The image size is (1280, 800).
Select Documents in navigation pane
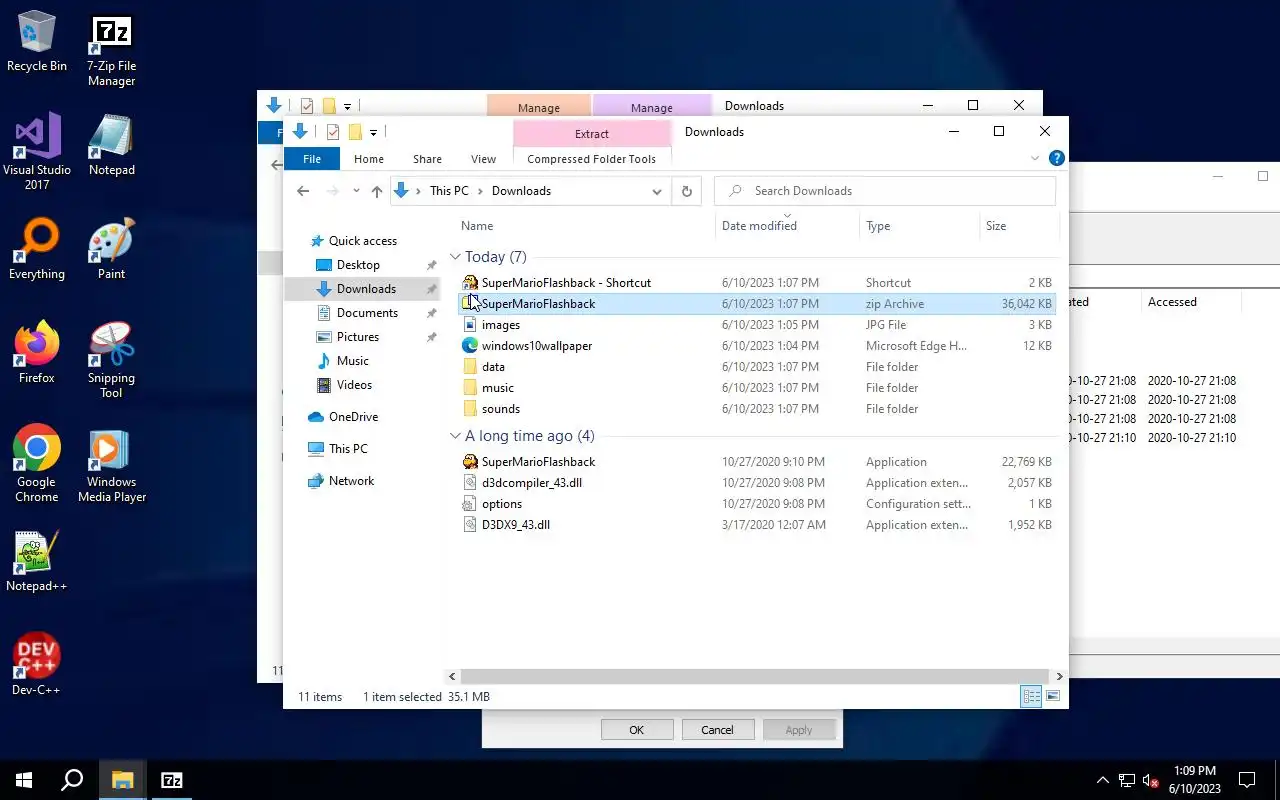(367, 313)
